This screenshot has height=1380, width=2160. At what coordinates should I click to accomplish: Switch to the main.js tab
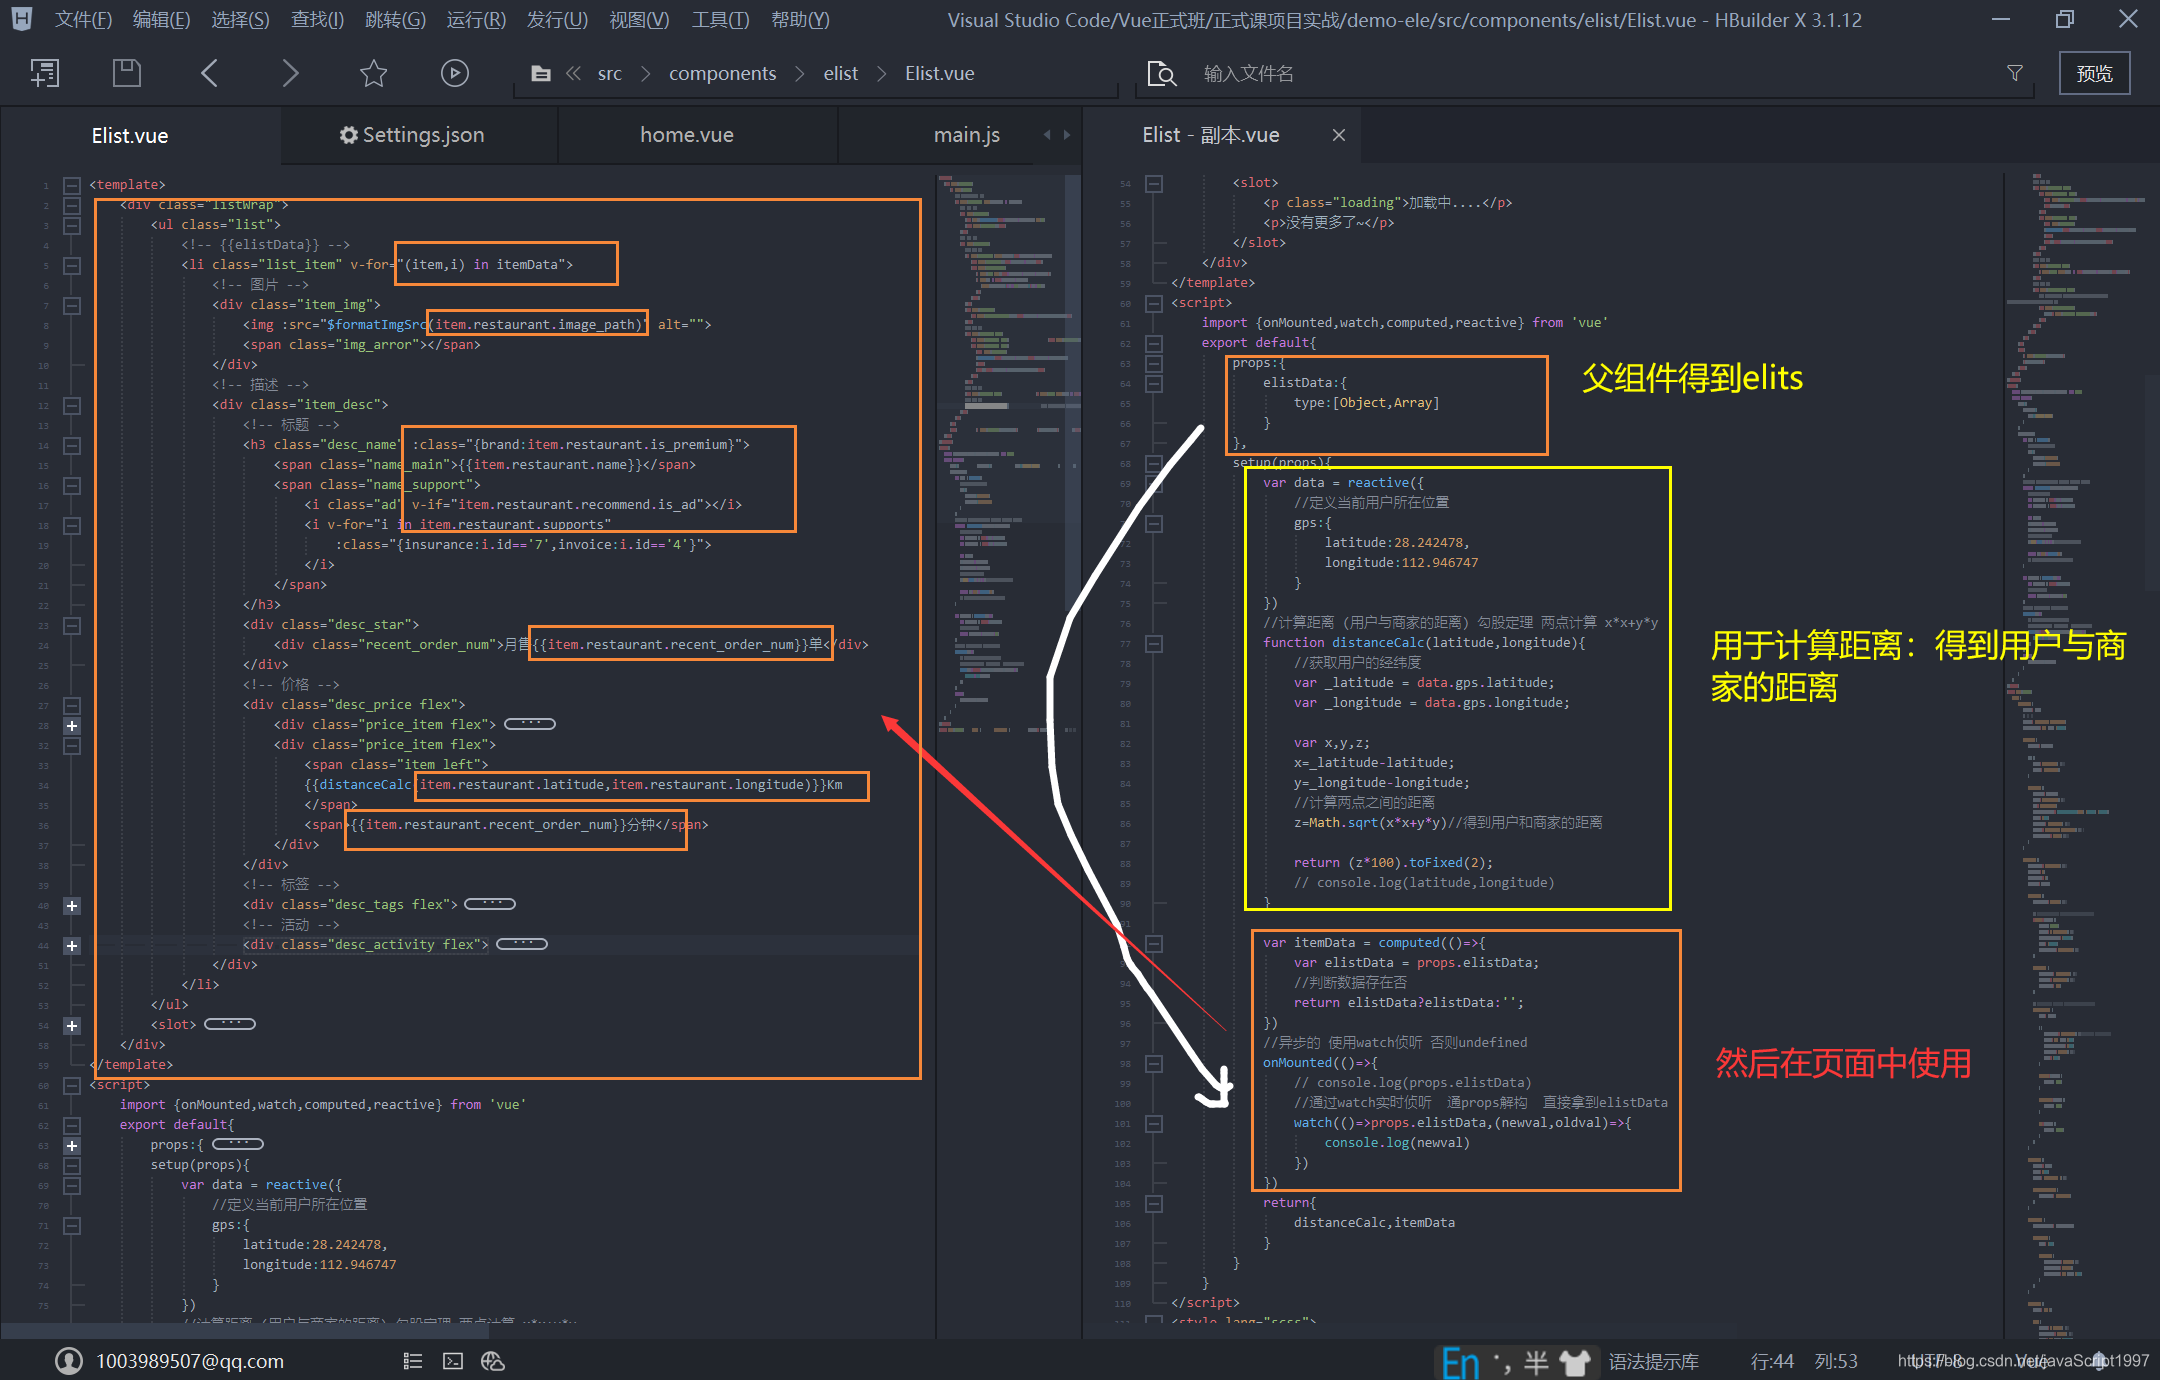point(967,135)
